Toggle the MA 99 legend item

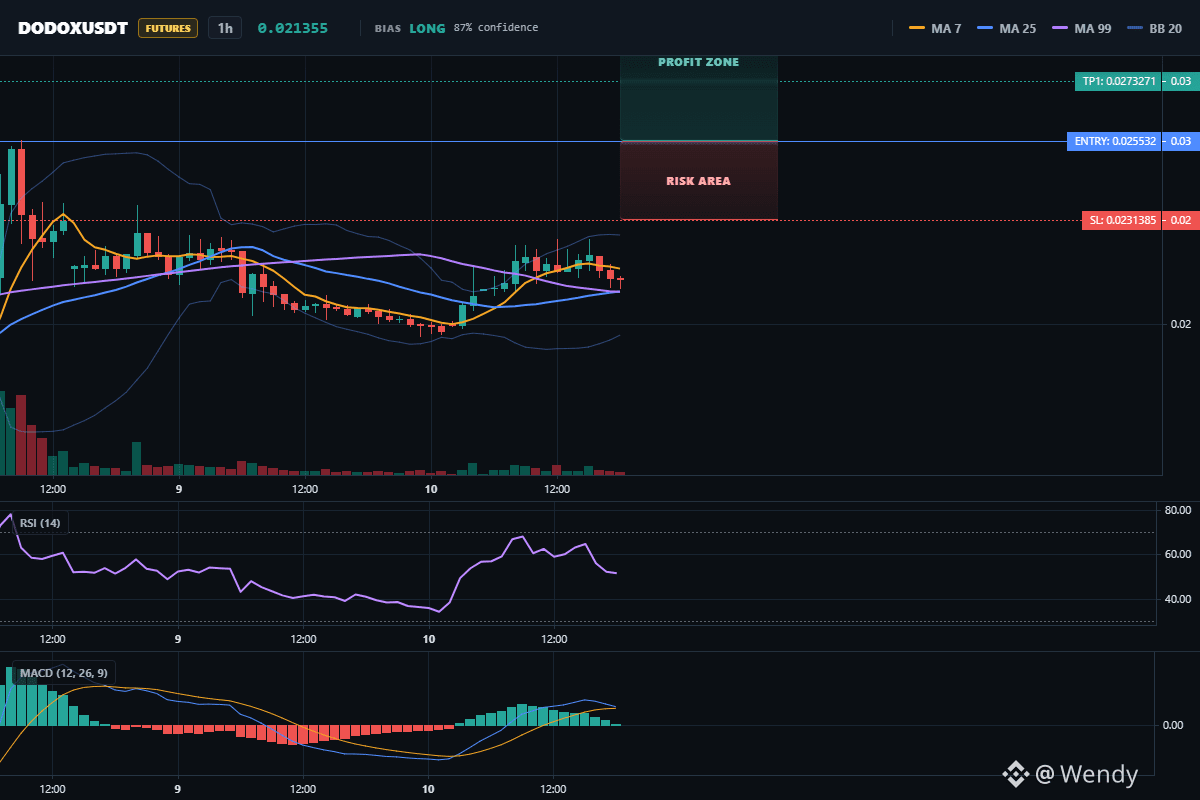1082,28
